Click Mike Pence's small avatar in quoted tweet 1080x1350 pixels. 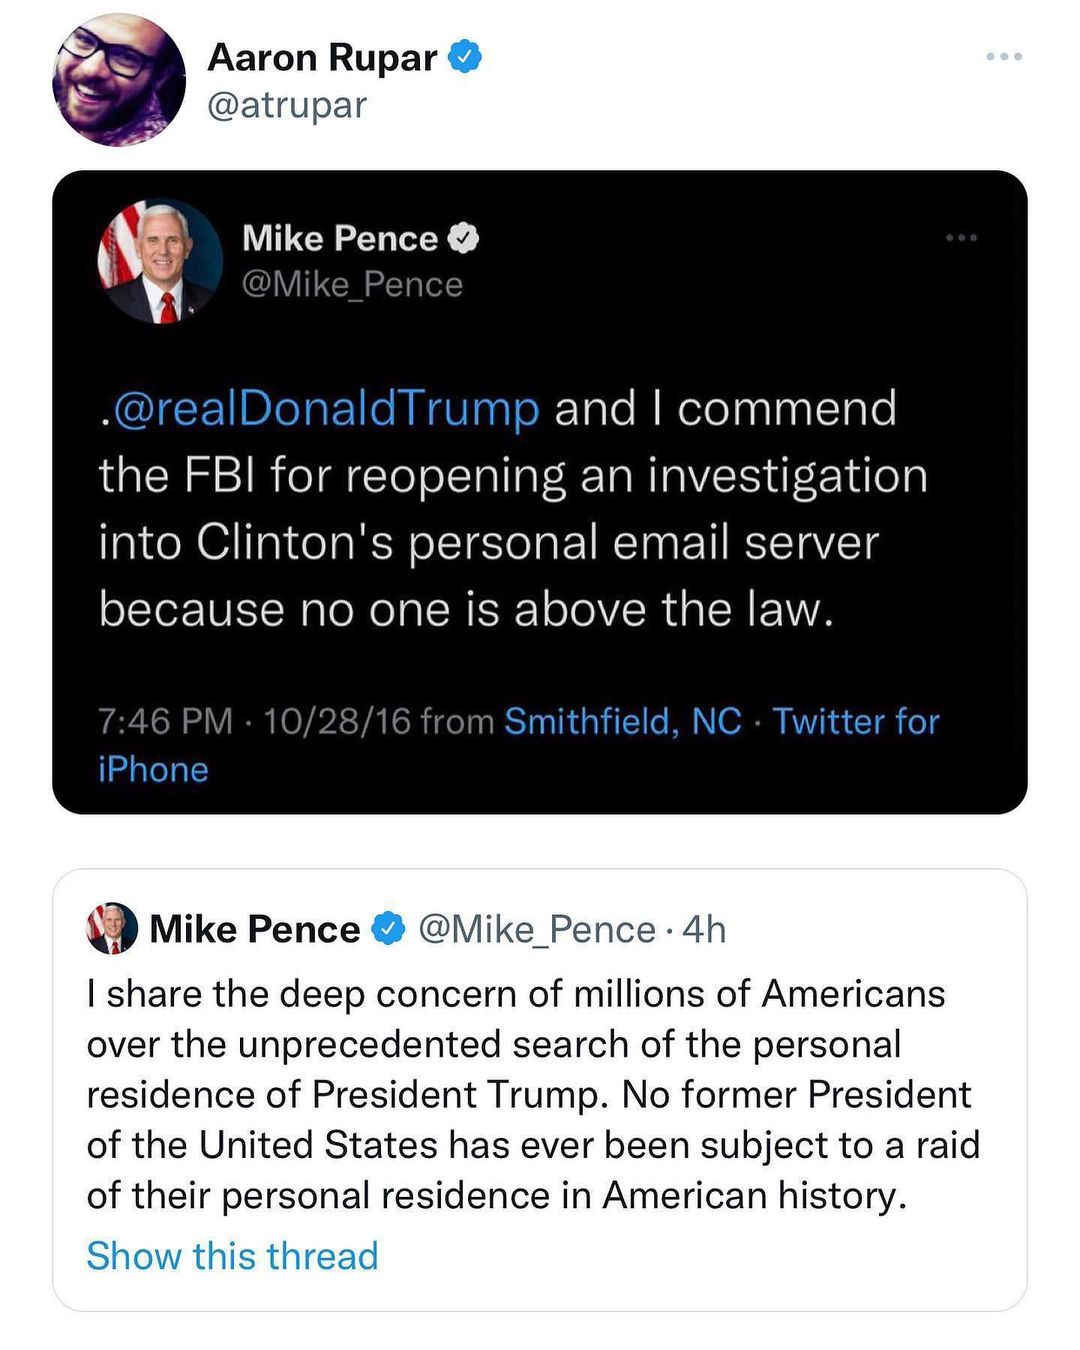click(112, 929)
